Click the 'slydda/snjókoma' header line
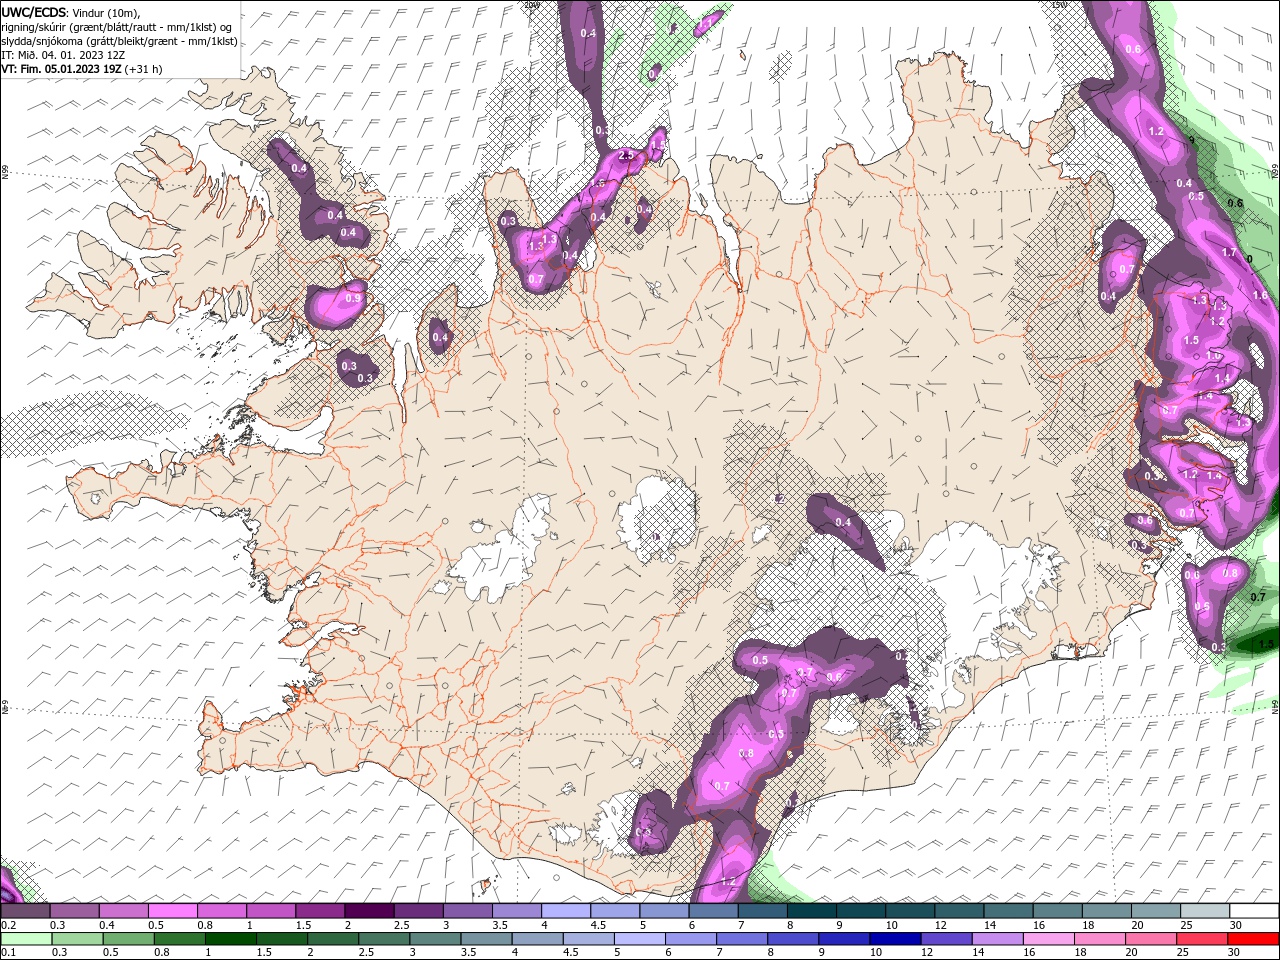The image size is (1280, 960). pos(120,41)
